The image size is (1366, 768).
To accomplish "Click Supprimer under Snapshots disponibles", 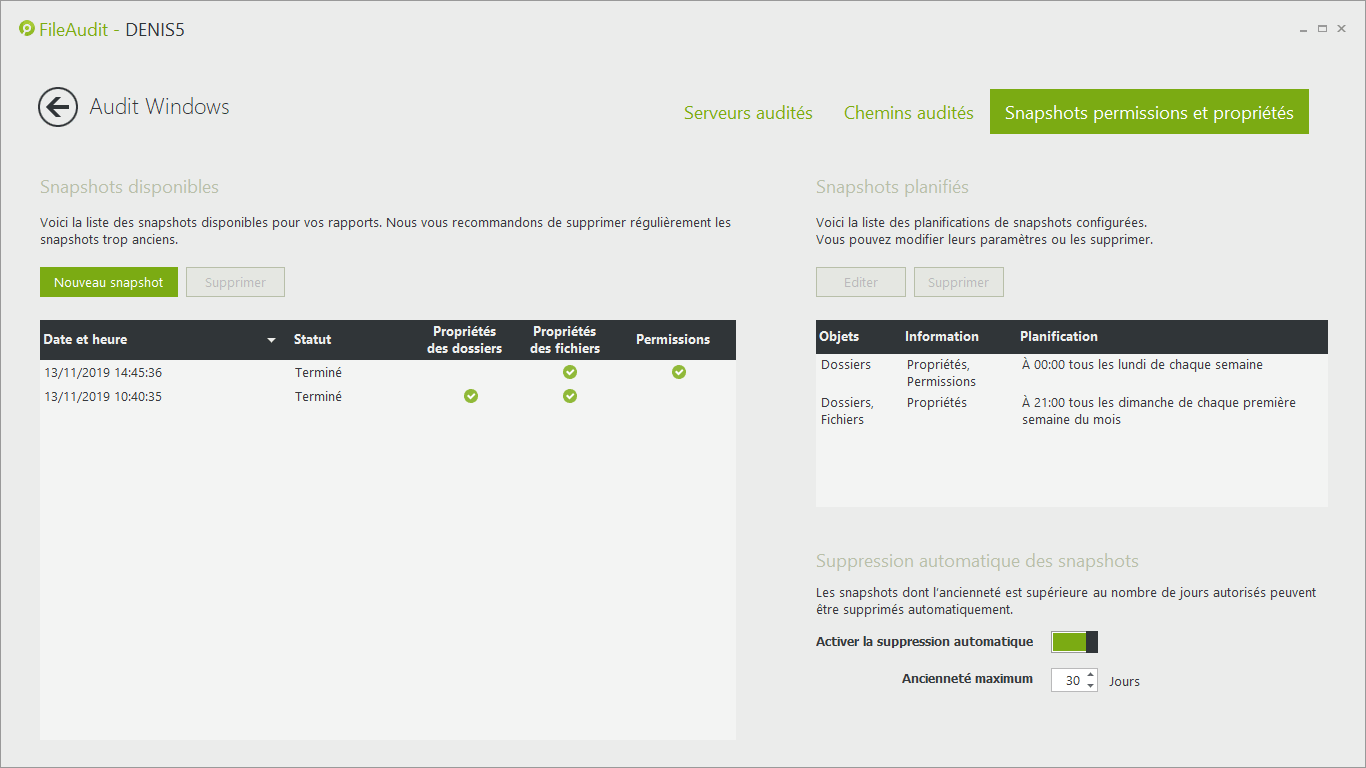I will pos(235,282).
